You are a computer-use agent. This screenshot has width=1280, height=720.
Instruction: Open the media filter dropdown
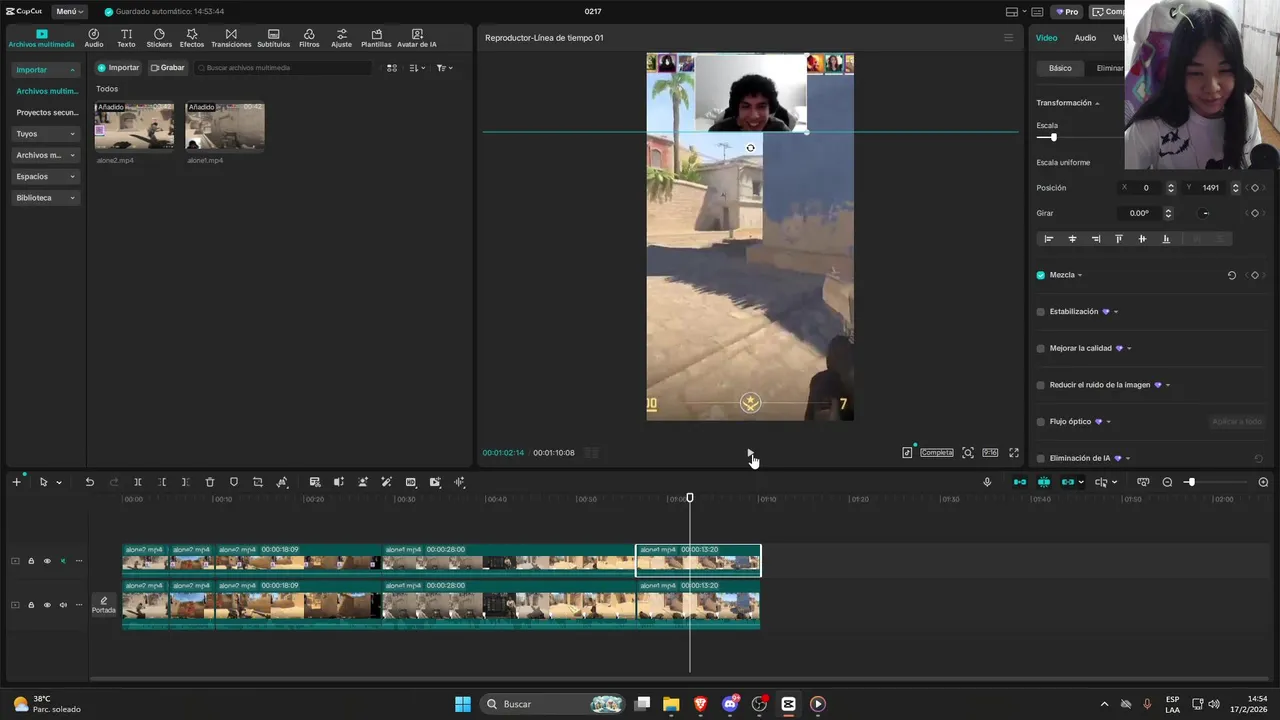click(x=445, y=68)
